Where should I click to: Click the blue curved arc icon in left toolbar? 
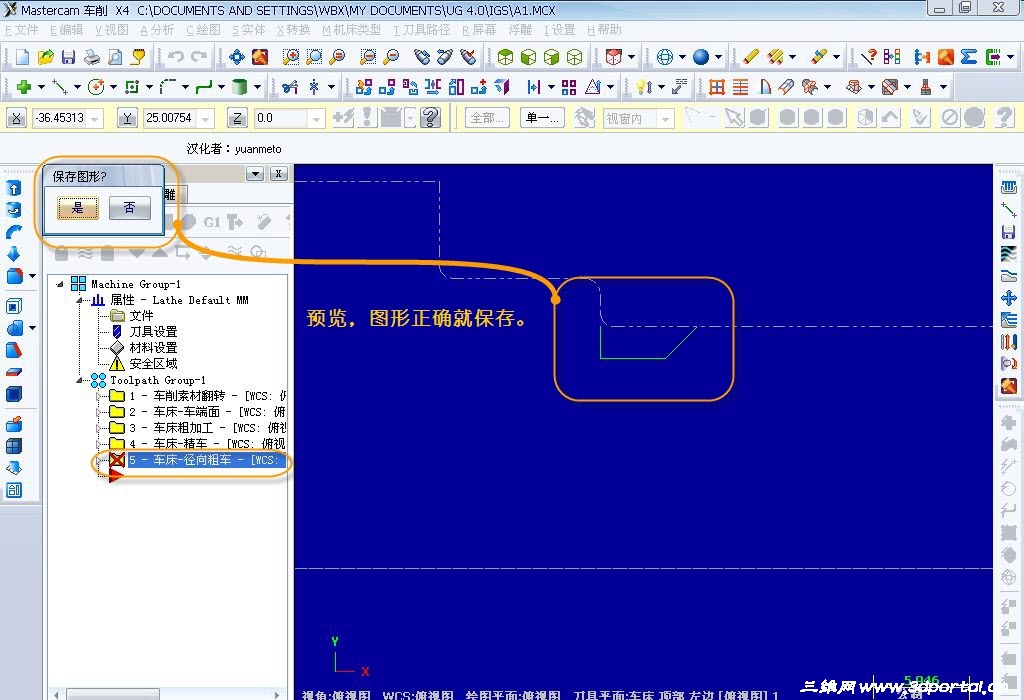click(x=13, y=232)
